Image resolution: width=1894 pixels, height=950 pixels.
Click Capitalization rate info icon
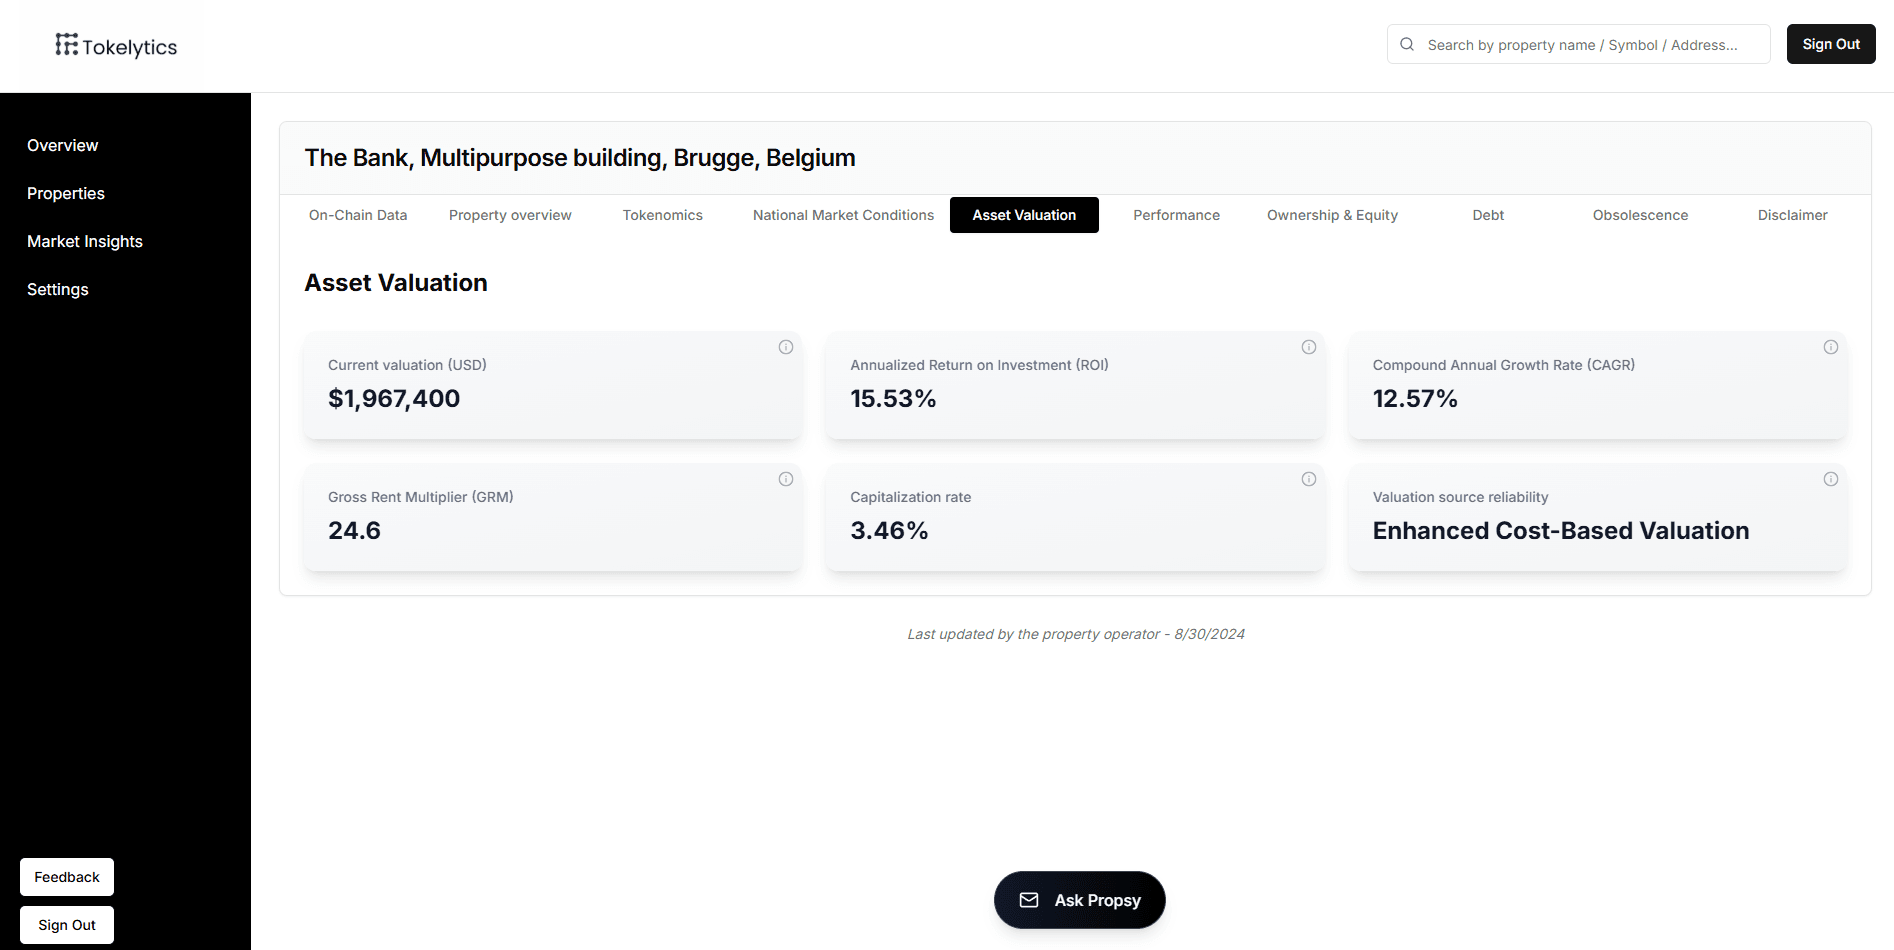click(x=1308, y=479)
